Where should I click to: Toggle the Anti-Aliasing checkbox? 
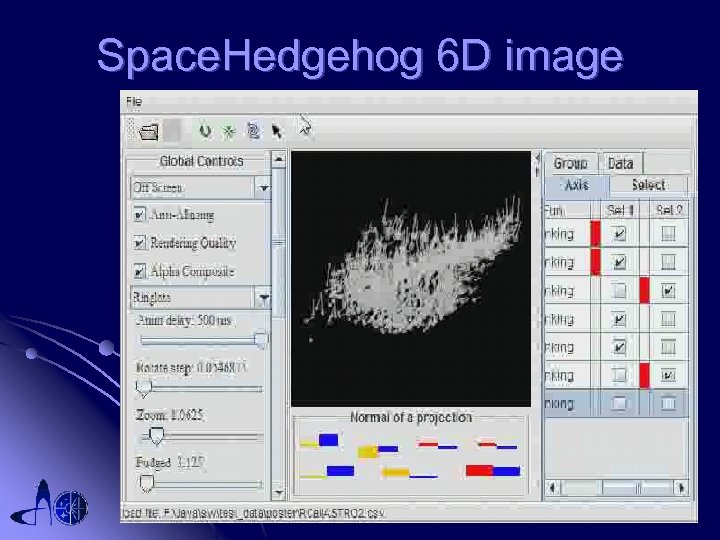pyautogui.click(x=140, y=215)
